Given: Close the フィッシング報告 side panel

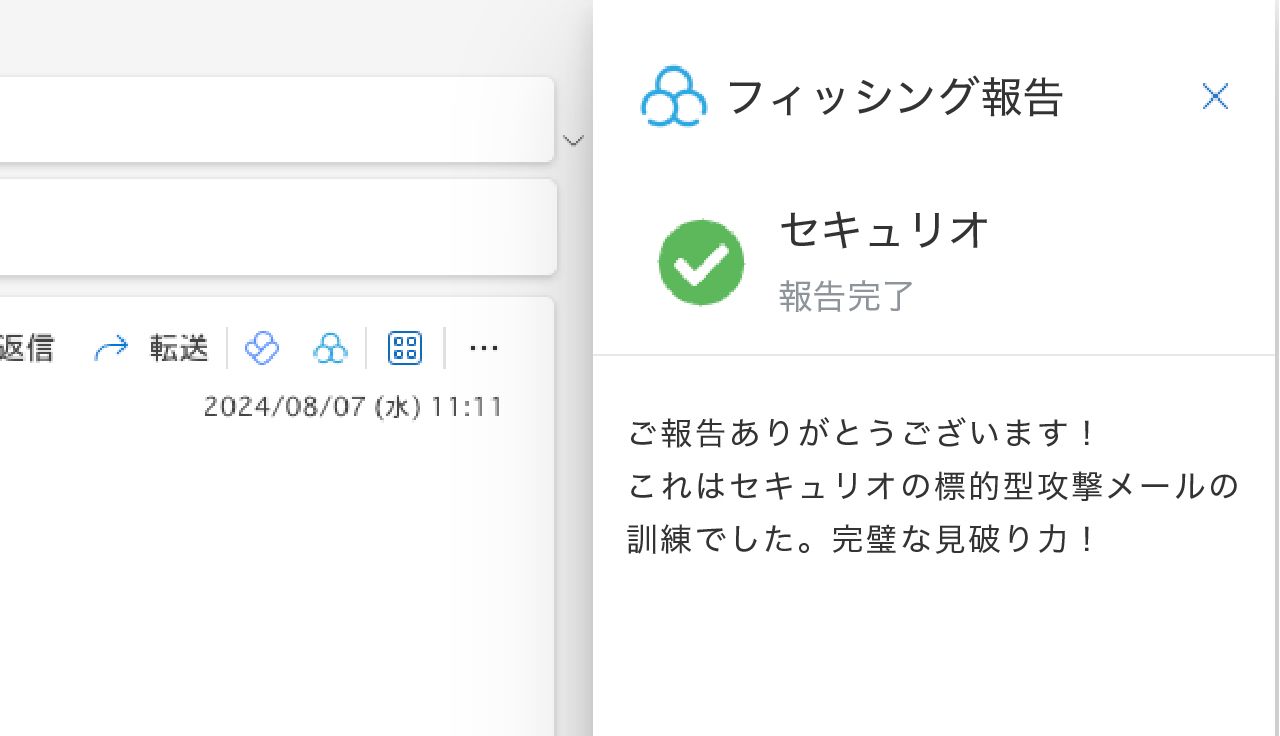Looking at the screenshot, I should coord(1215,97).
